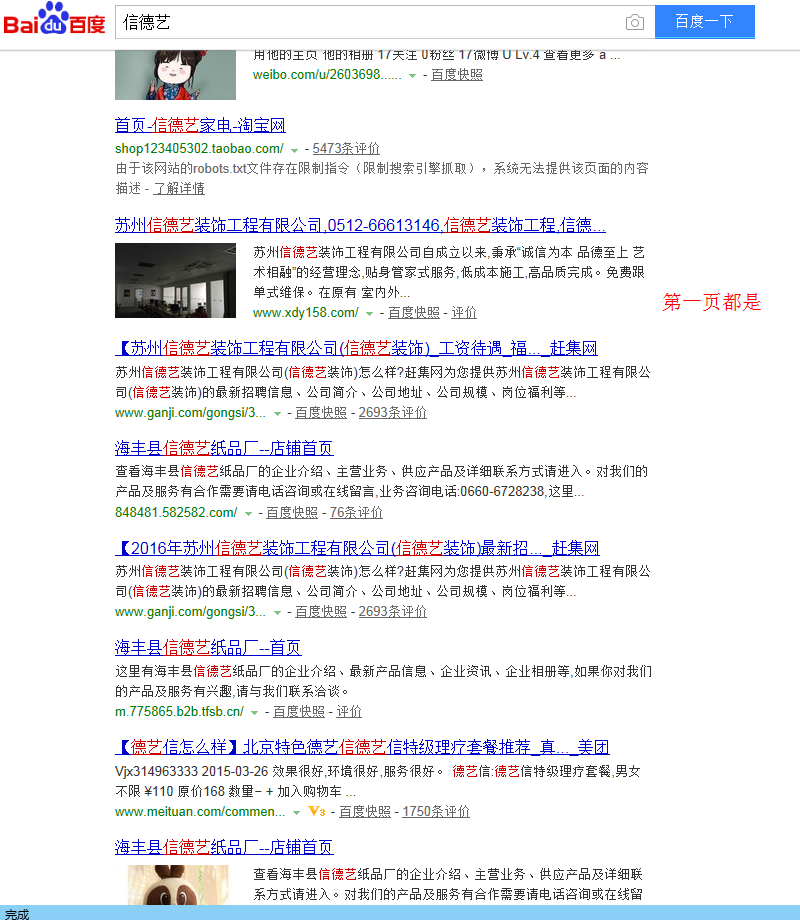This screenshot has height=920, width=800.
Task: Click the www.meituan.com/commen... green URL
Action: [200, 811]
